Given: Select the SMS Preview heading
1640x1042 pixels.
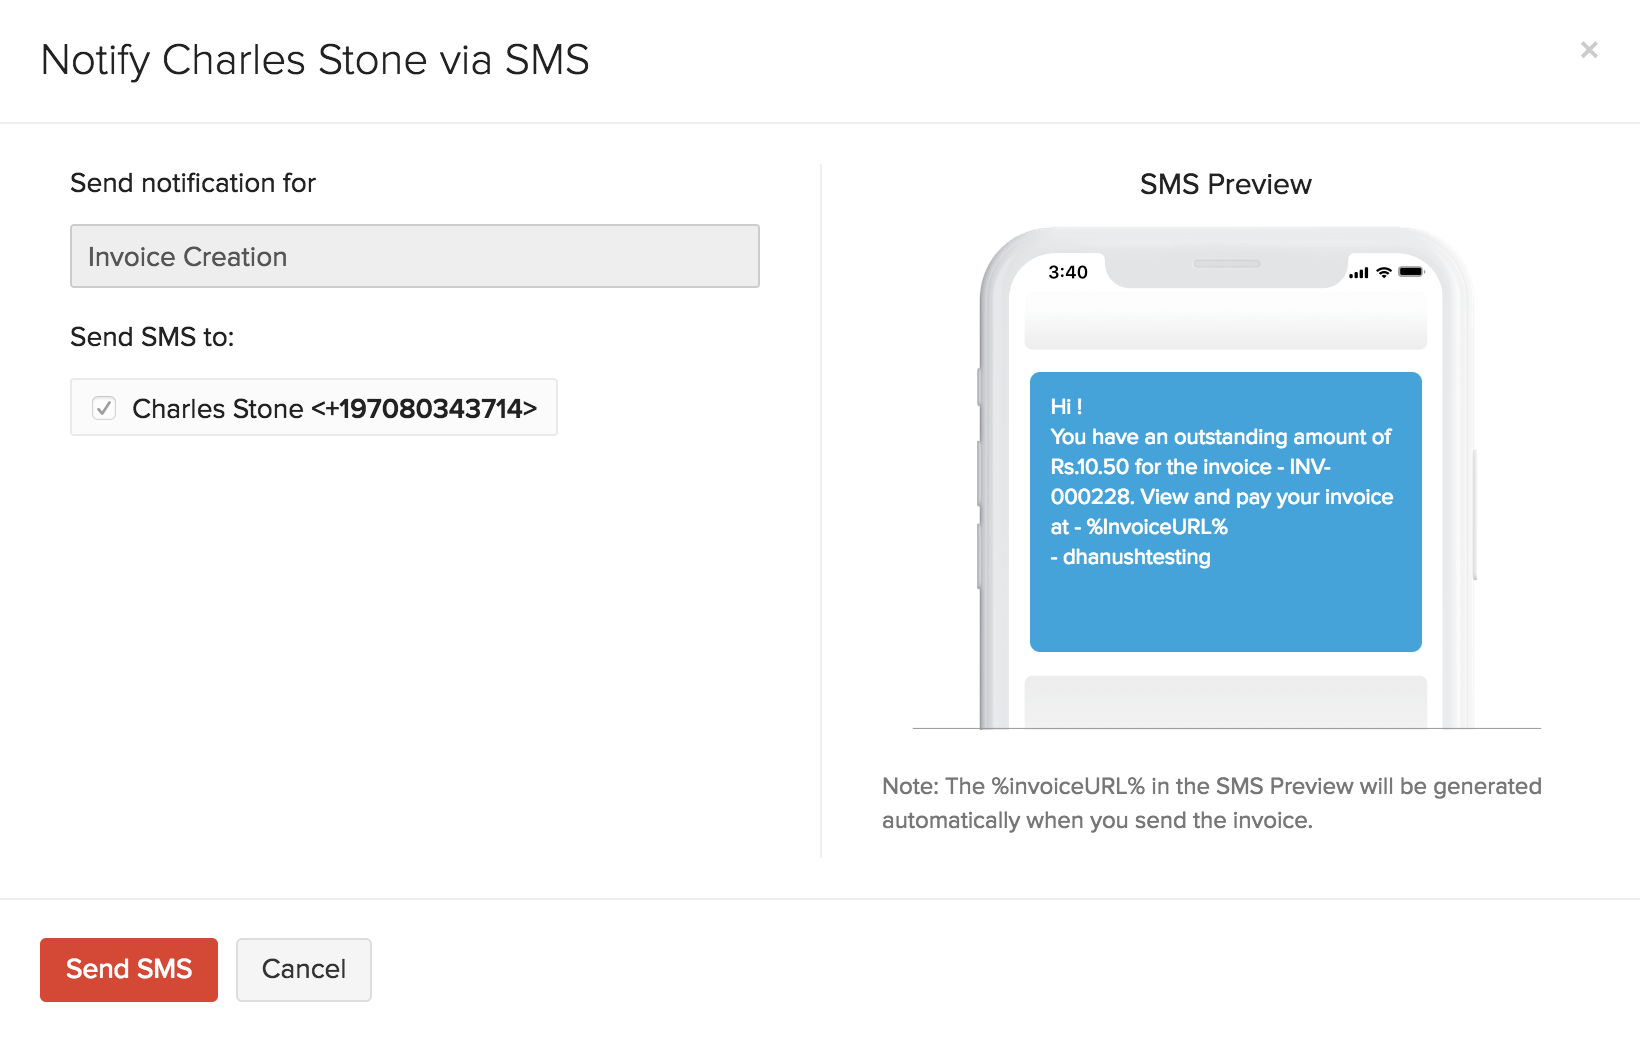Looking at the screenshot, I should (x=1225, y=184).
